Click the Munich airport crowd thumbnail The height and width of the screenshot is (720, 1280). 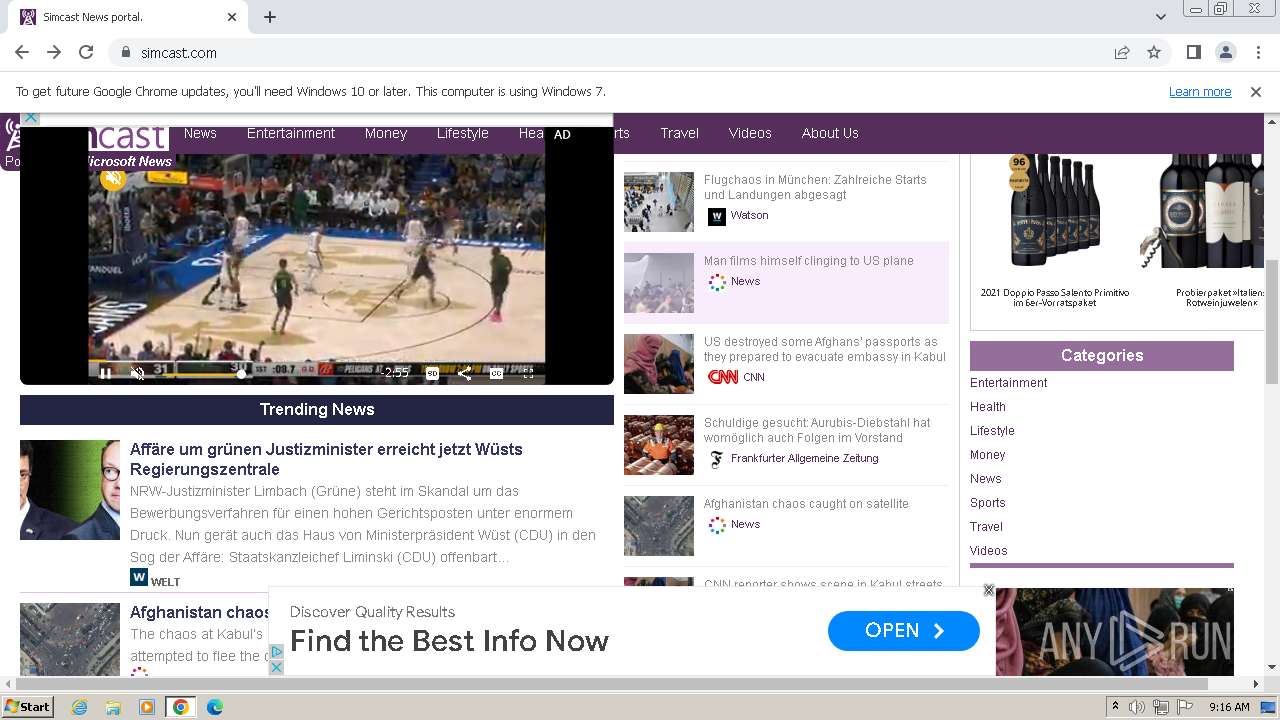tap(659, 202)
